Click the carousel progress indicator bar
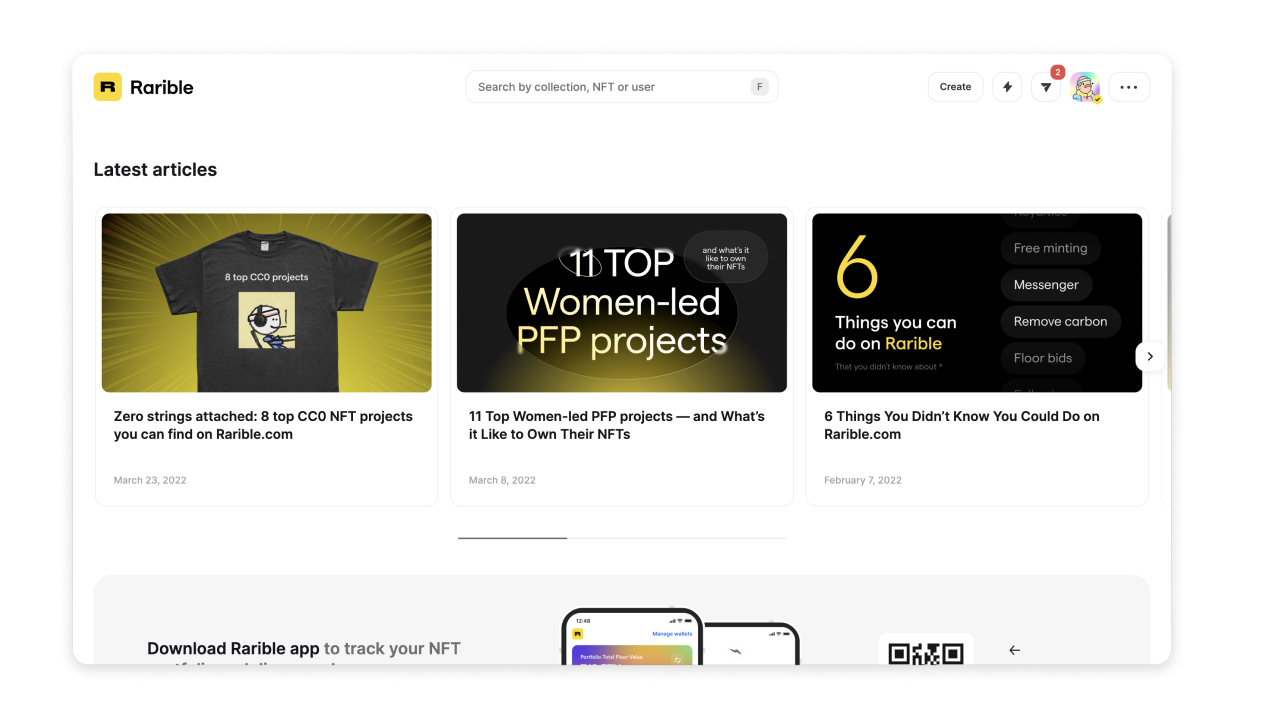This screenshot has height=720, width=1280. 622,538
